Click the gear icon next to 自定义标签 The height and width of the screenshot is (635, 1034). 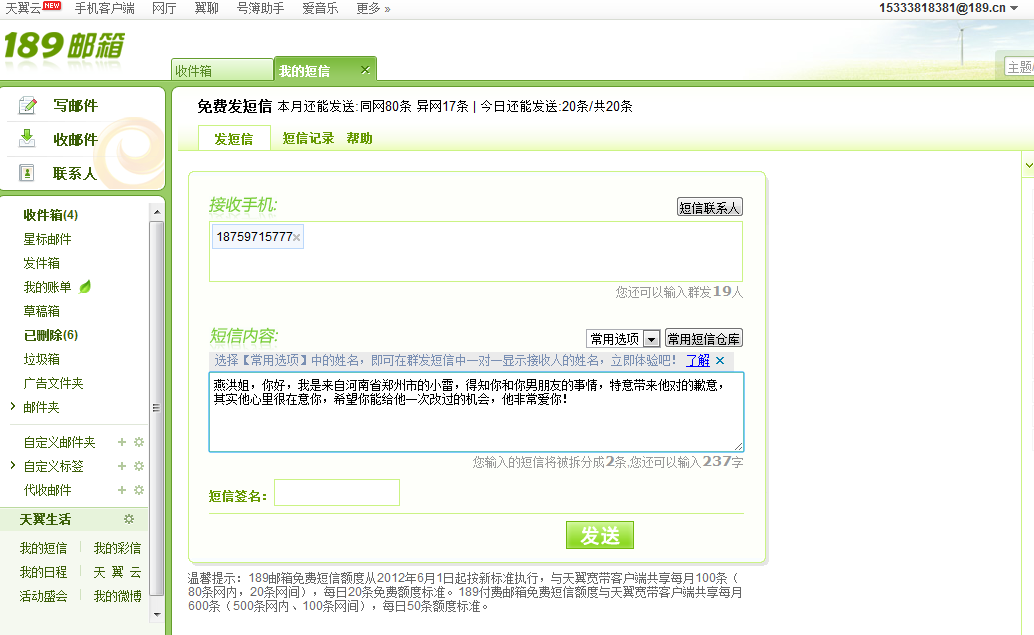pyautogui.click(x=138, y=466)
